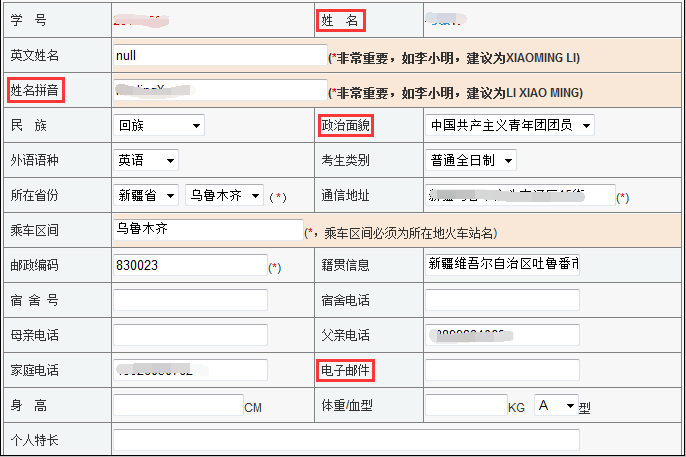Open the city dropdown showing 乌鲁木齐
The image size is (686, 457).
(x=224, y=195)
